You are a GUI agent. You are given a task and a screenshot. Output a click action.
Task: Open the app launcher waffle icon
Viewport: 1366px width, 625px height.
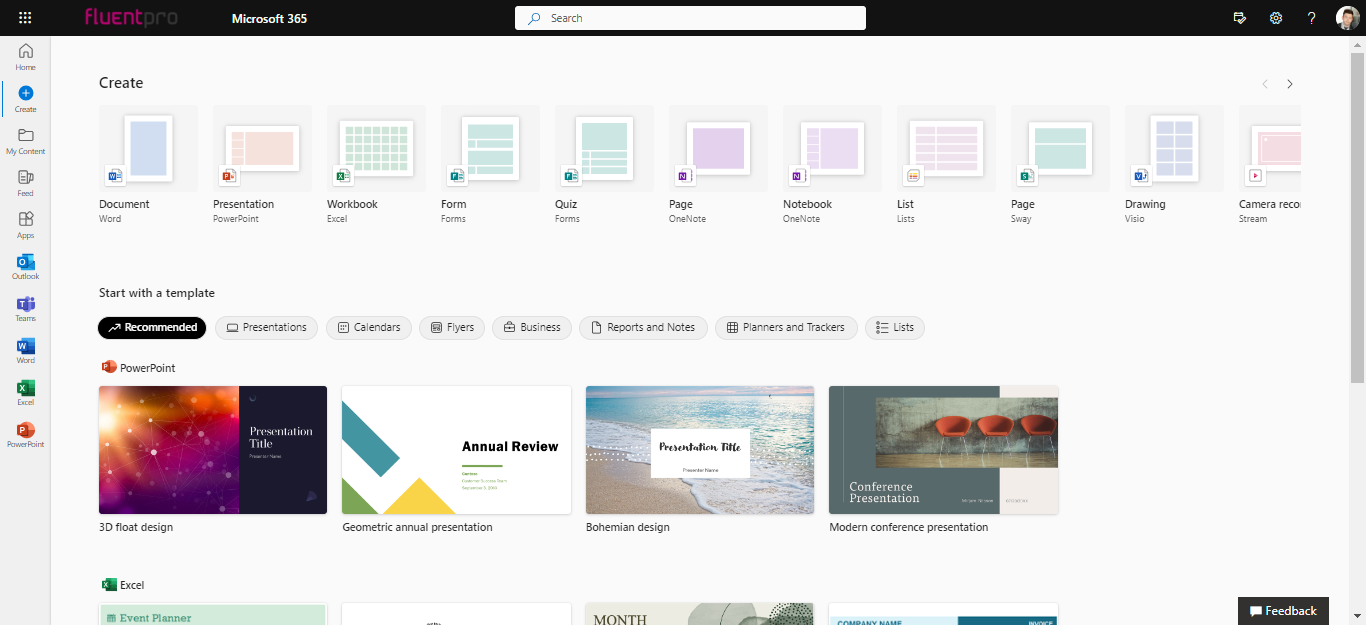(x=25, y=18)
